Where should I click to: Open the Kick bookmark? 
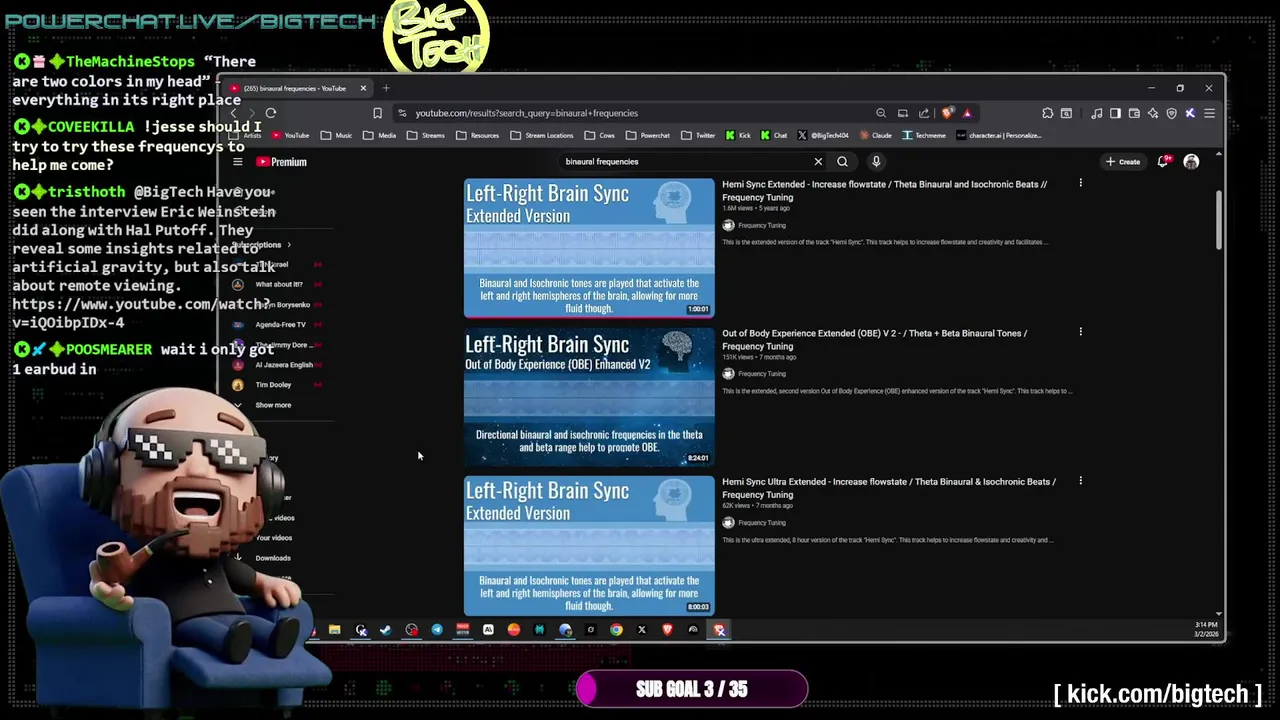click(738, 135)
